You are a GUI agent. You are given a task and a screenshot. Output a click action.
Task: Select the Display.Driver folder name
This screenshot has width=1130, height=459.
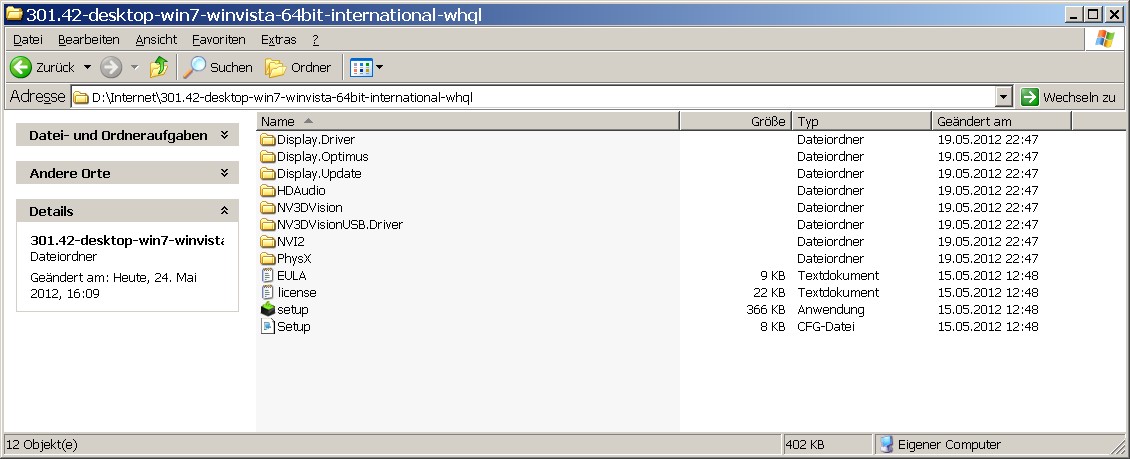[x=316, y=140]
